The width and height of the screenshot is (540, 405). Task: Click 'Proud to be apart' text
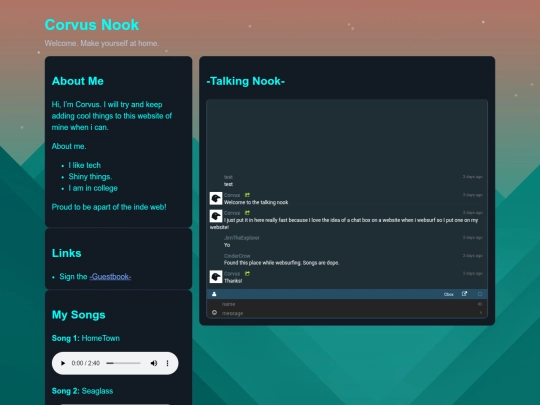[109, 207]
